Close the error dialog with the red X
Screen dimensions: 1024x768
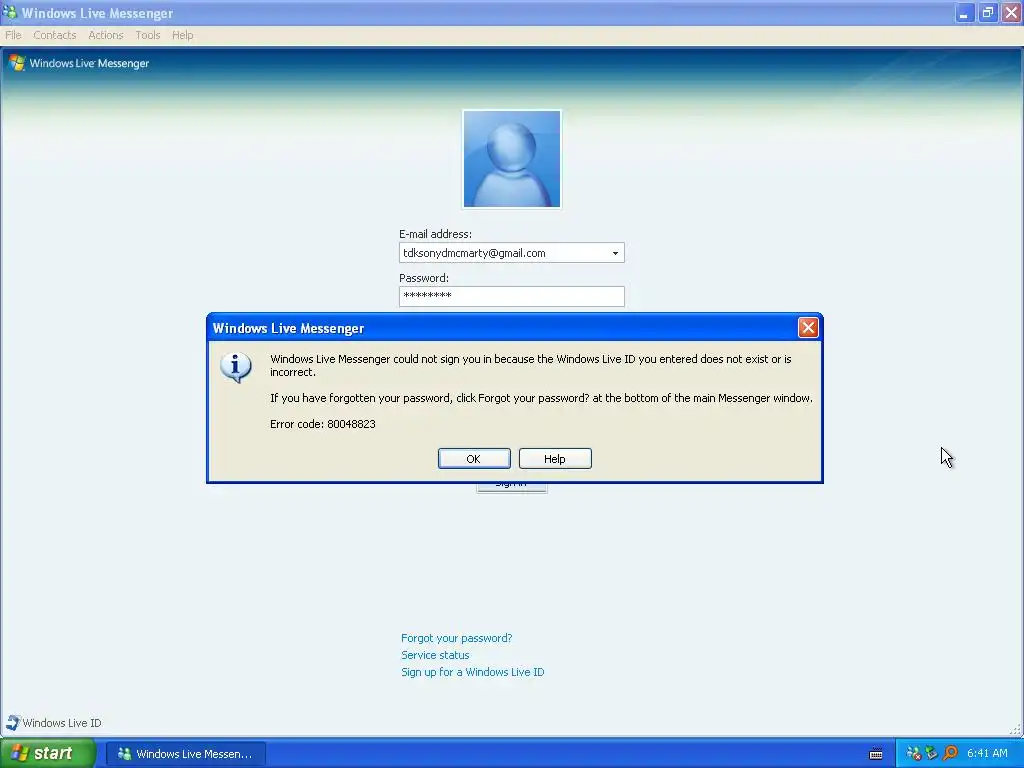[x=808, y=327]
